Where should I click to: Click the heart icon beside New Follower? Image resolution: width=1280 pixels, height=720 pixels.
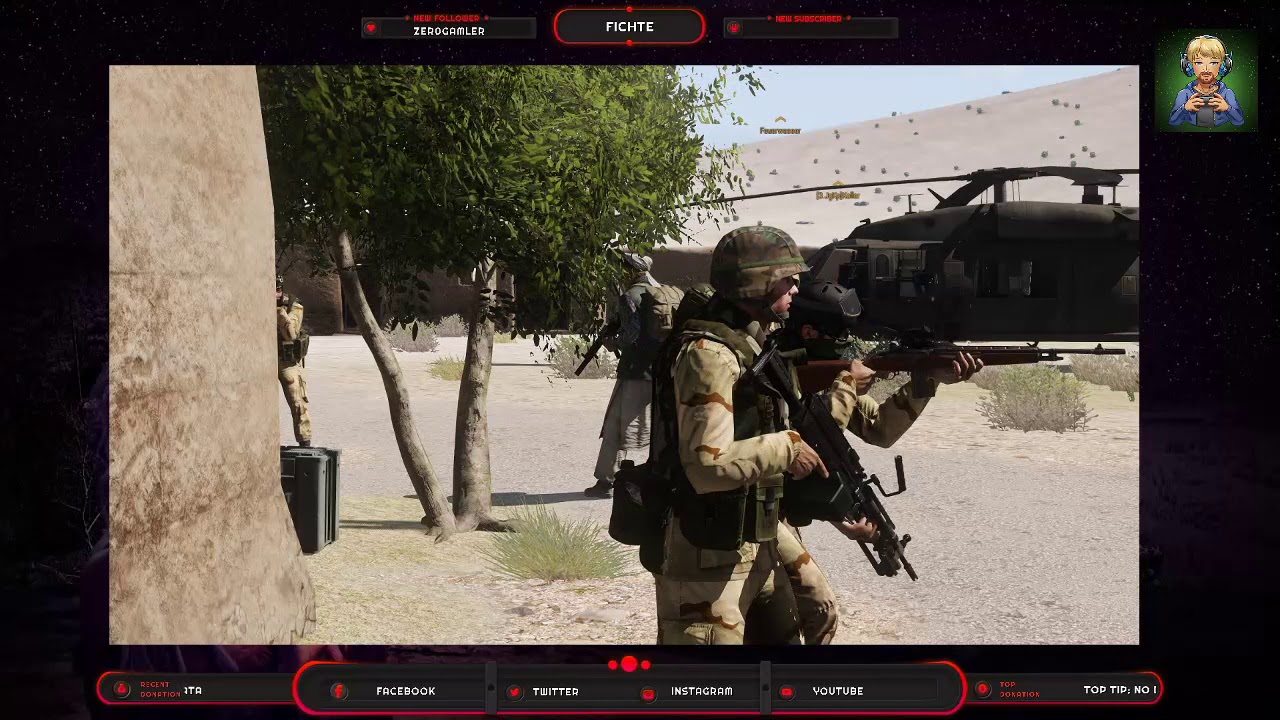tap(371, 28)
